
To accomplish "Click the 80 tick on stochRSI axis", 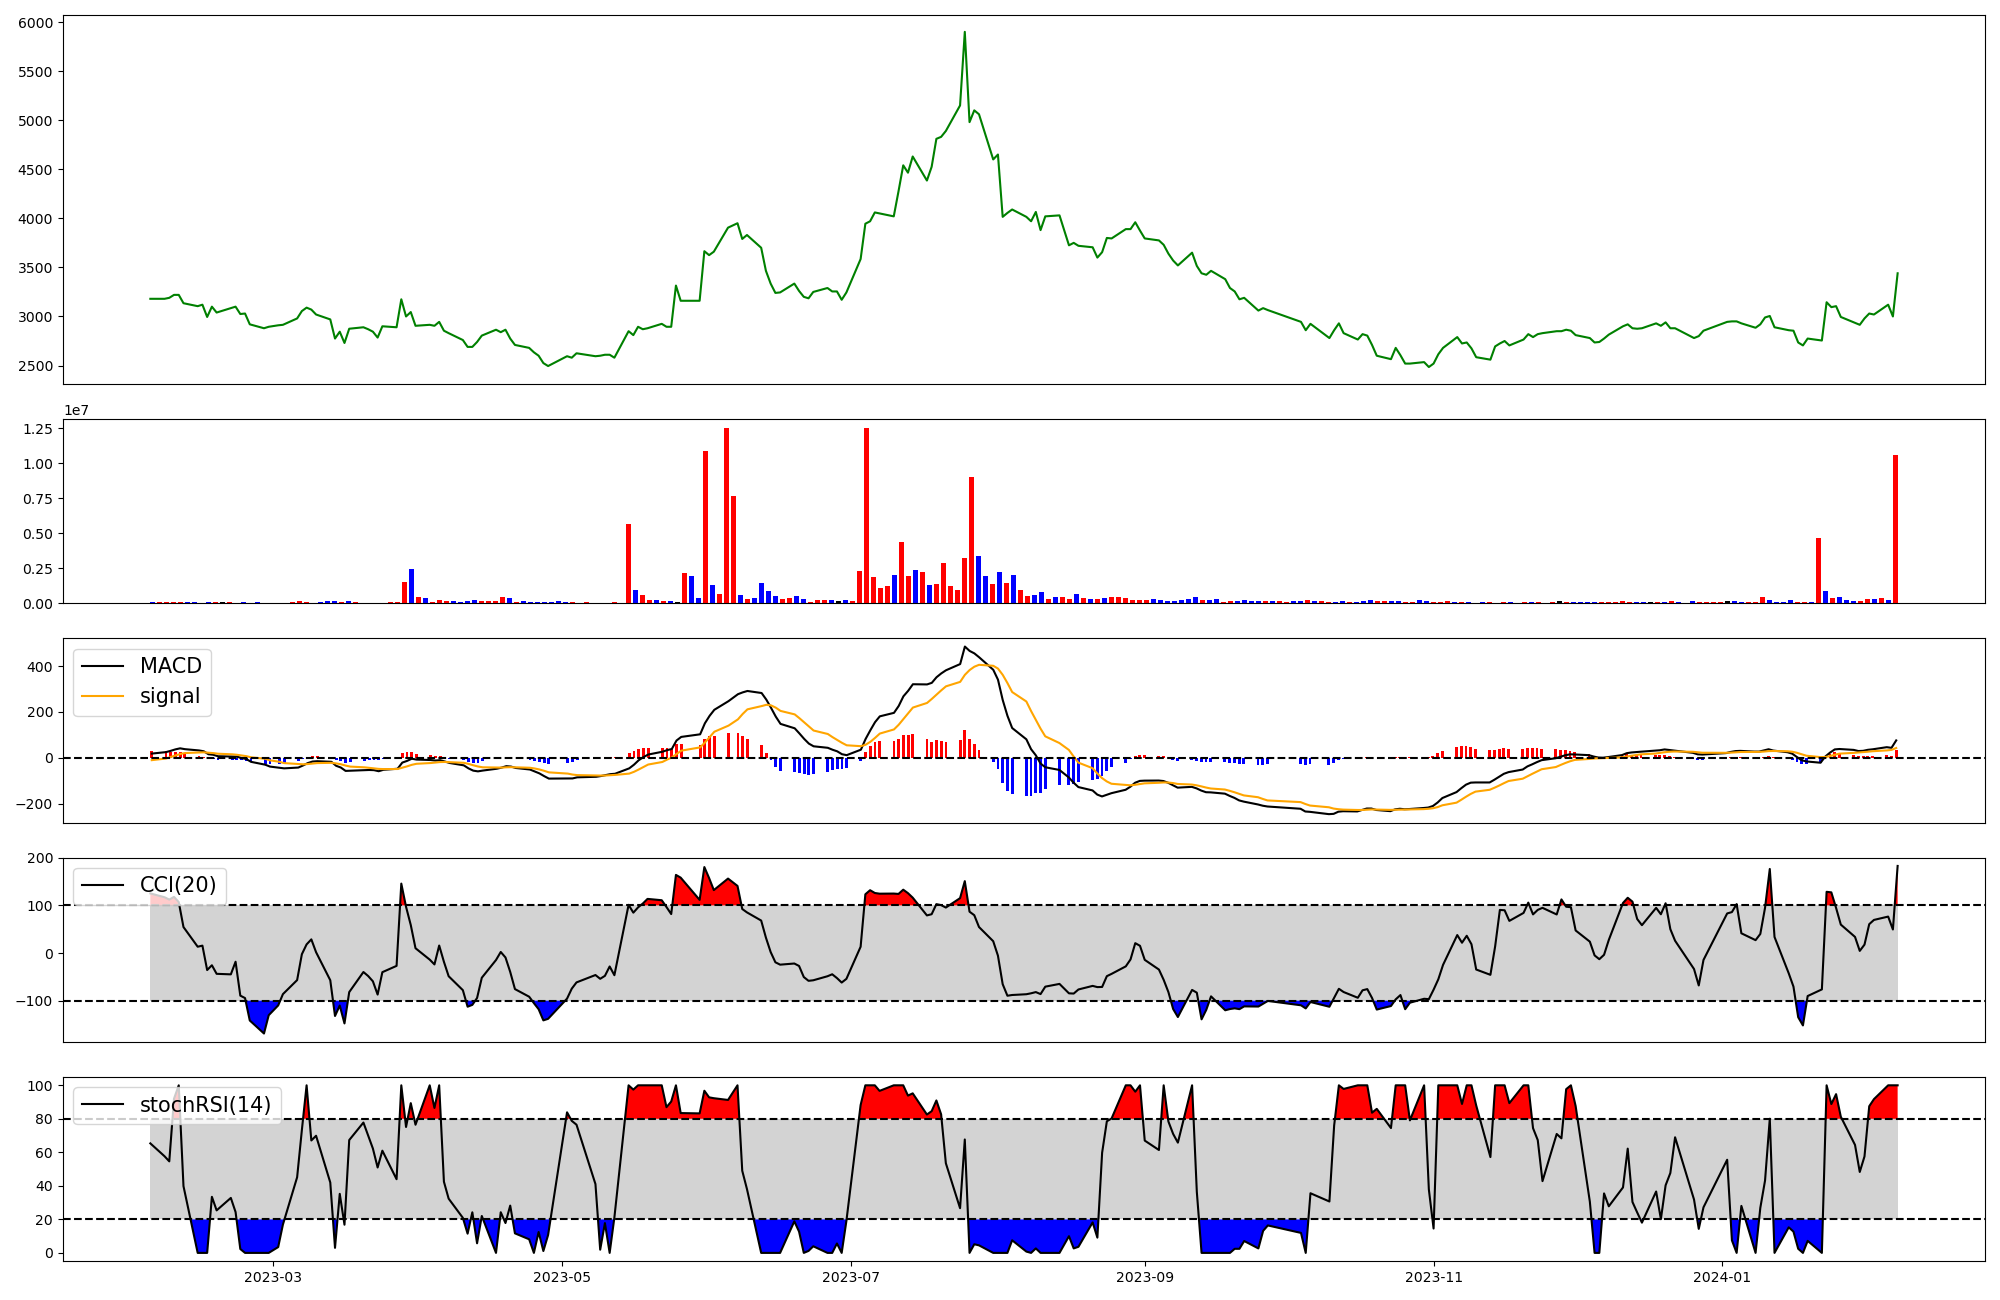I will pos(45,1119).
